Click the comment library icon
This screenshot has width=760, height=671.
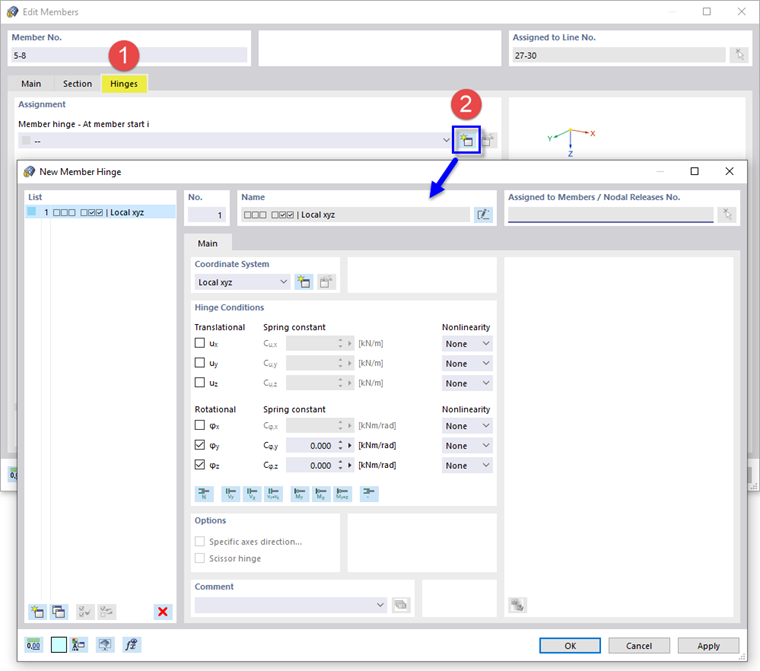pyautogui.click(x=401, y=605)
